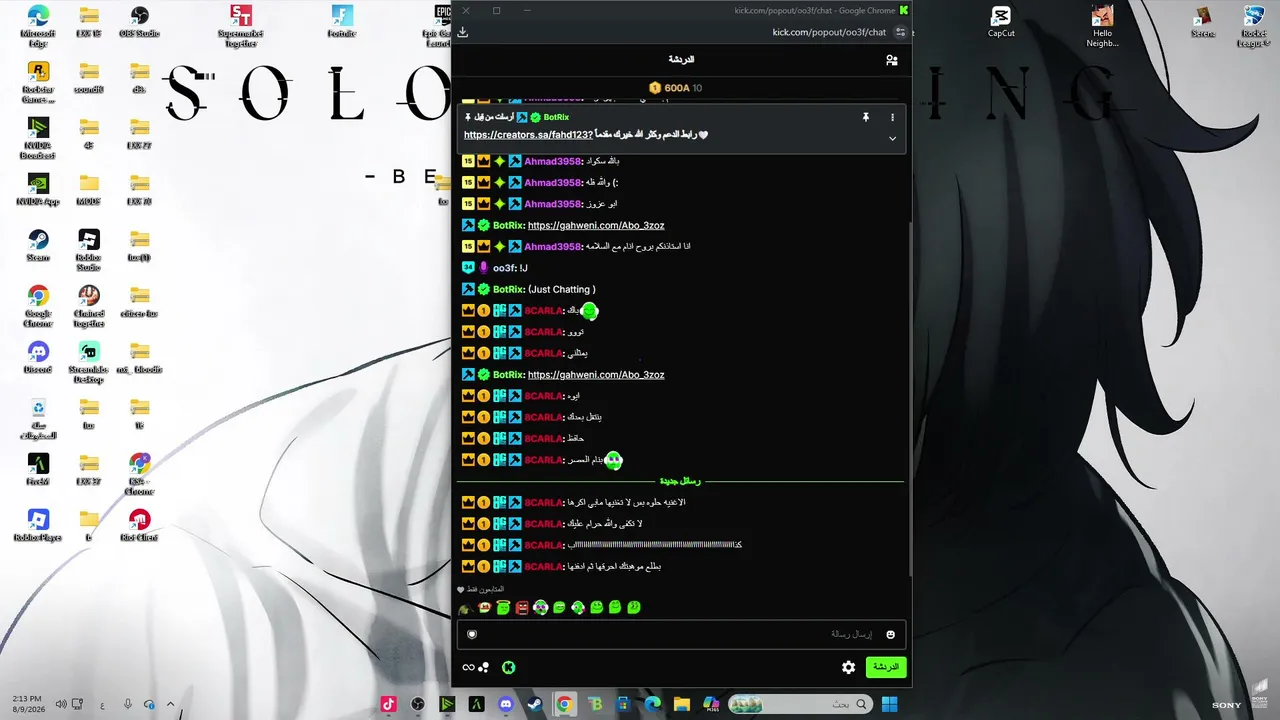This screenshot has width=1280, height=720.
Task: Click username oo3f in chat
Action: [x=504, y=268]
